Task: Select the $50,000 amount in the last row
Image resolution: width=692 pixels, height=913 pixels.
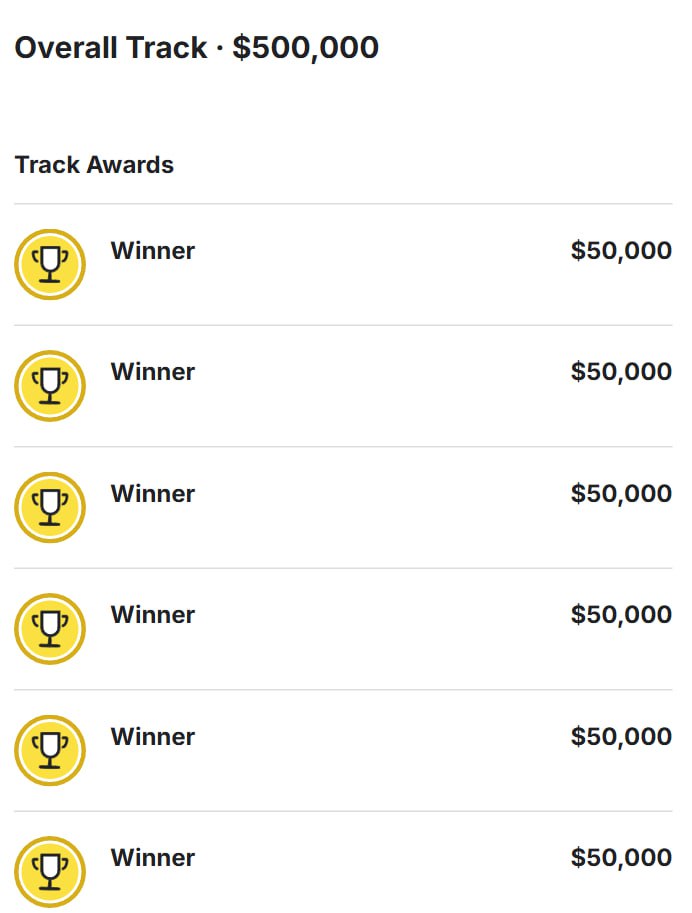Action: pos(621,857)
